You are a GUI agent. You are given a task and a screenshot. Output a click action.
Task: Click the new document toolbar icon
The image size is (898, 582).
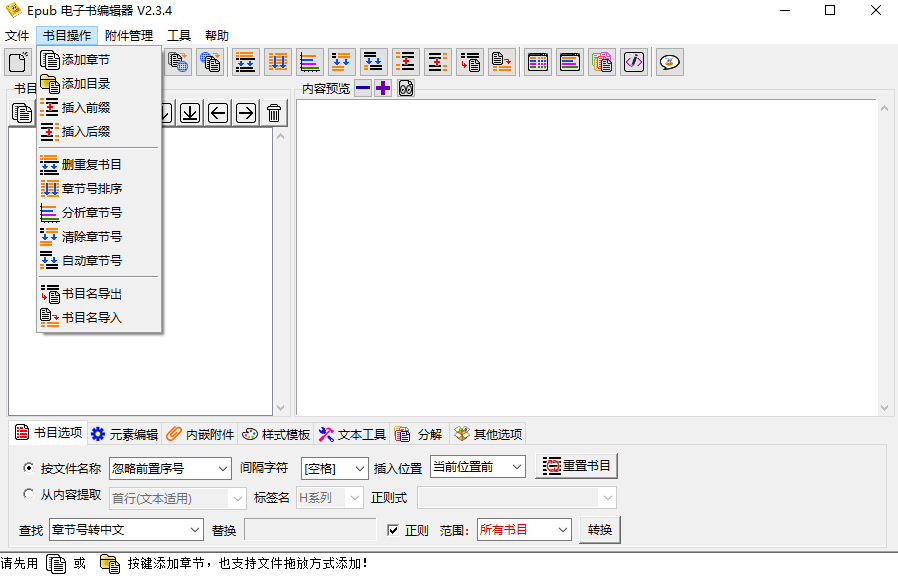click(18, 62)
